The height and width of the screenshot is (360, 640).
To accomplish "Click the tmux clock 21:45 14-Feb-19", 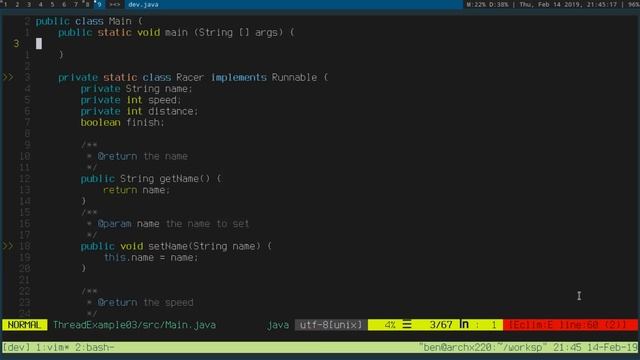I will pyautogui.click(x=595, y=348).
